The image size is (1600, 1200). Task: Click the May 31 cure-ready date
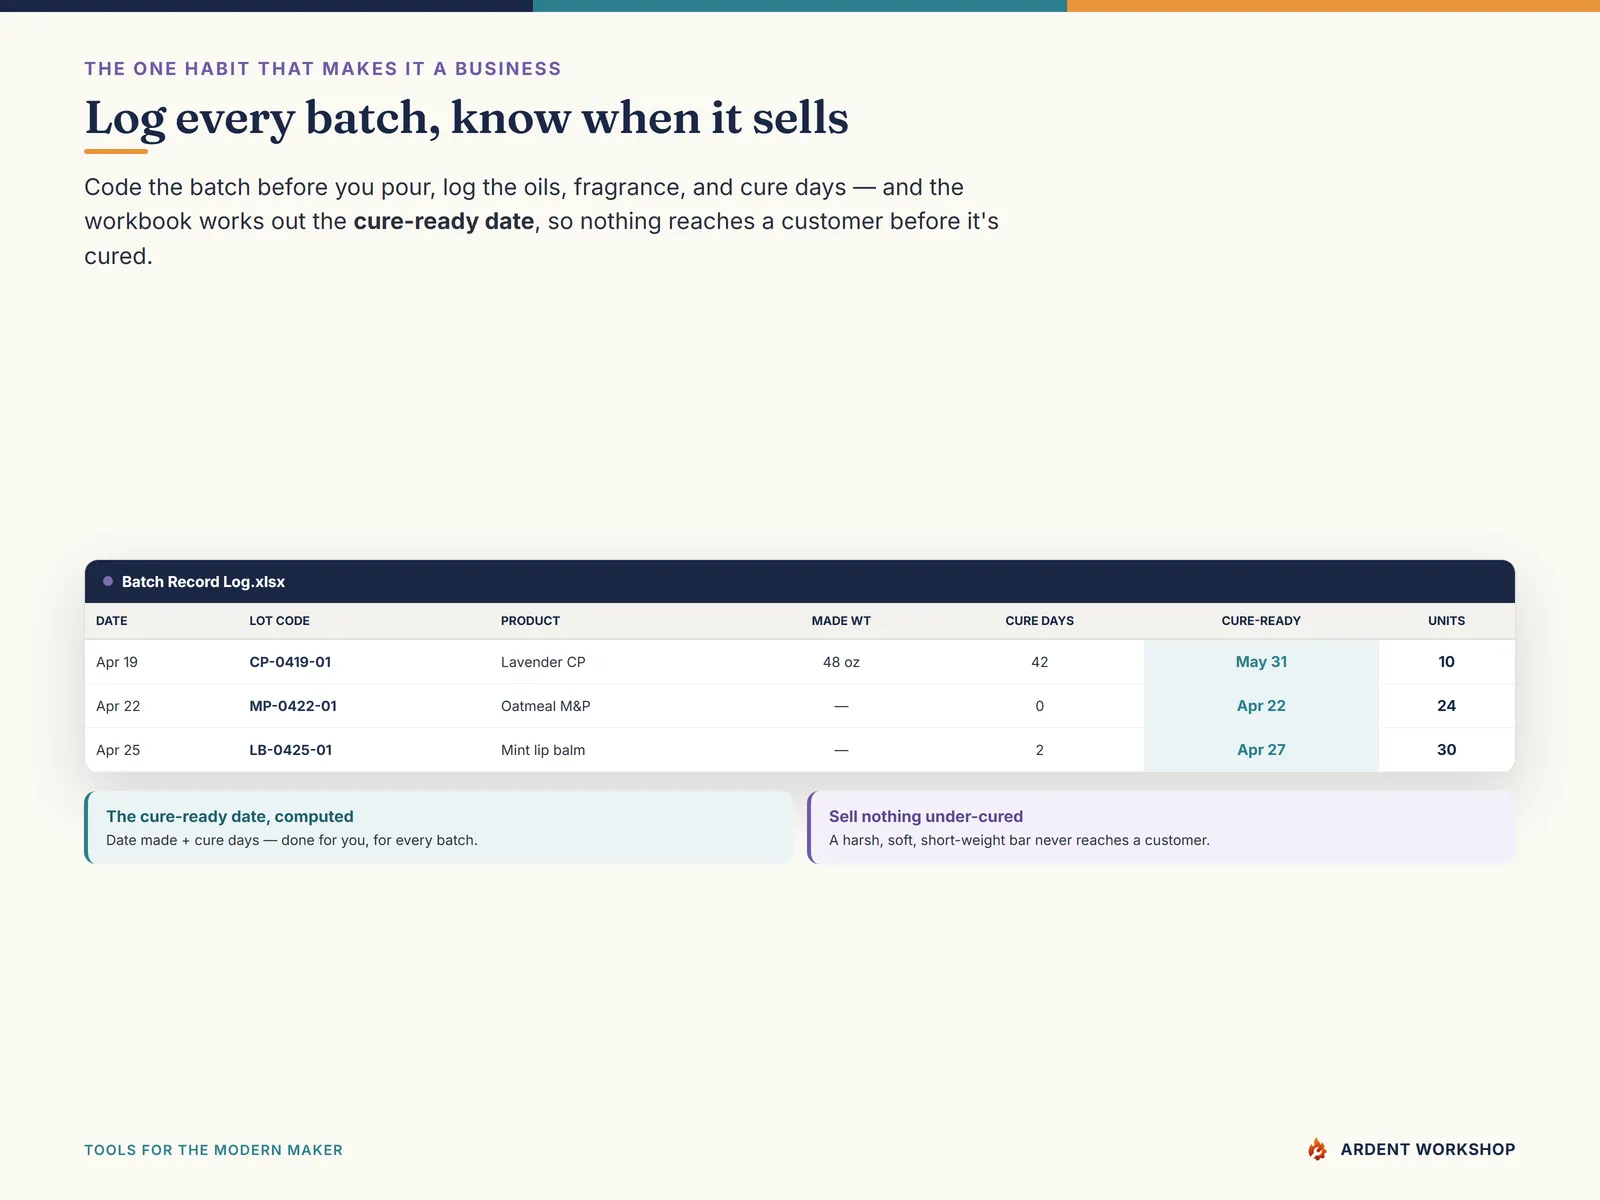1261,662
